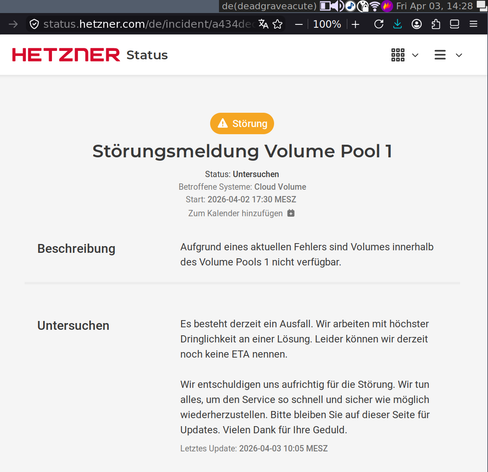Bookmark this page with star icon
This screenshot has height=472, width=488.
pos(278,24)
